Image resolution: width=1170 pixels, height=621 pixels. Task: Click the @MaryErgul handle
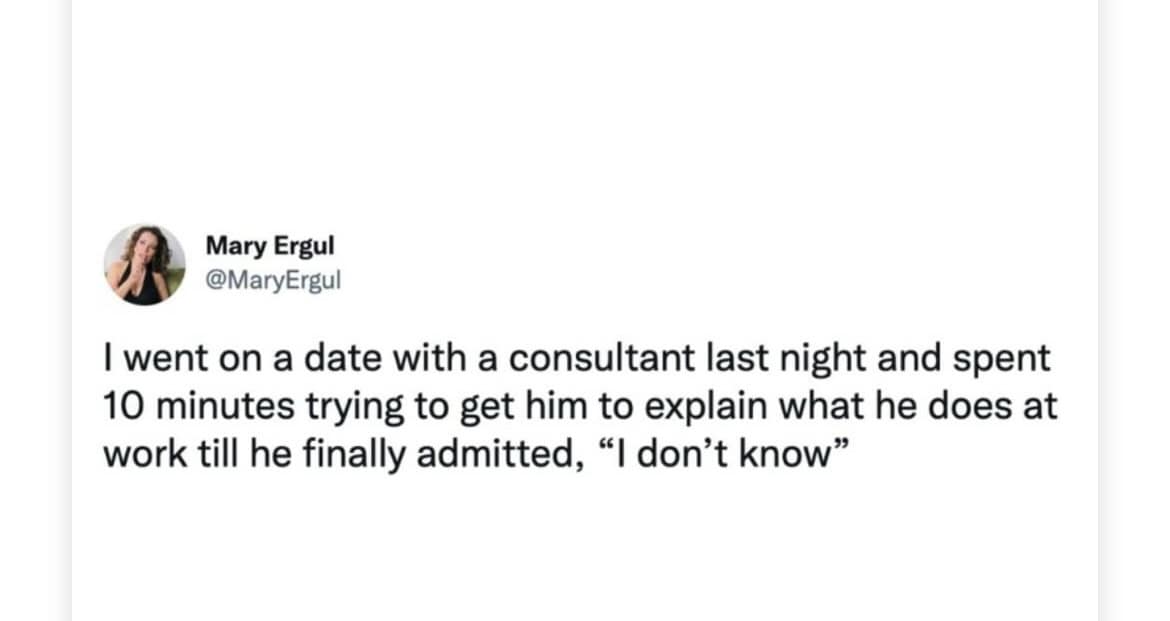tap(273, 279)
